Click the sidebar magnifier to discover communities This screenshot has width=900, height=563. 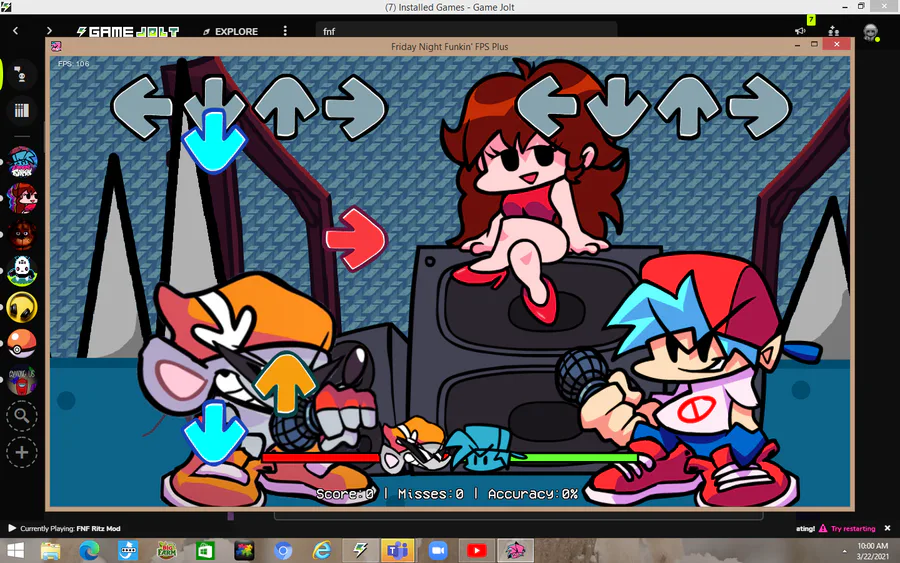[x=22, y=416]
